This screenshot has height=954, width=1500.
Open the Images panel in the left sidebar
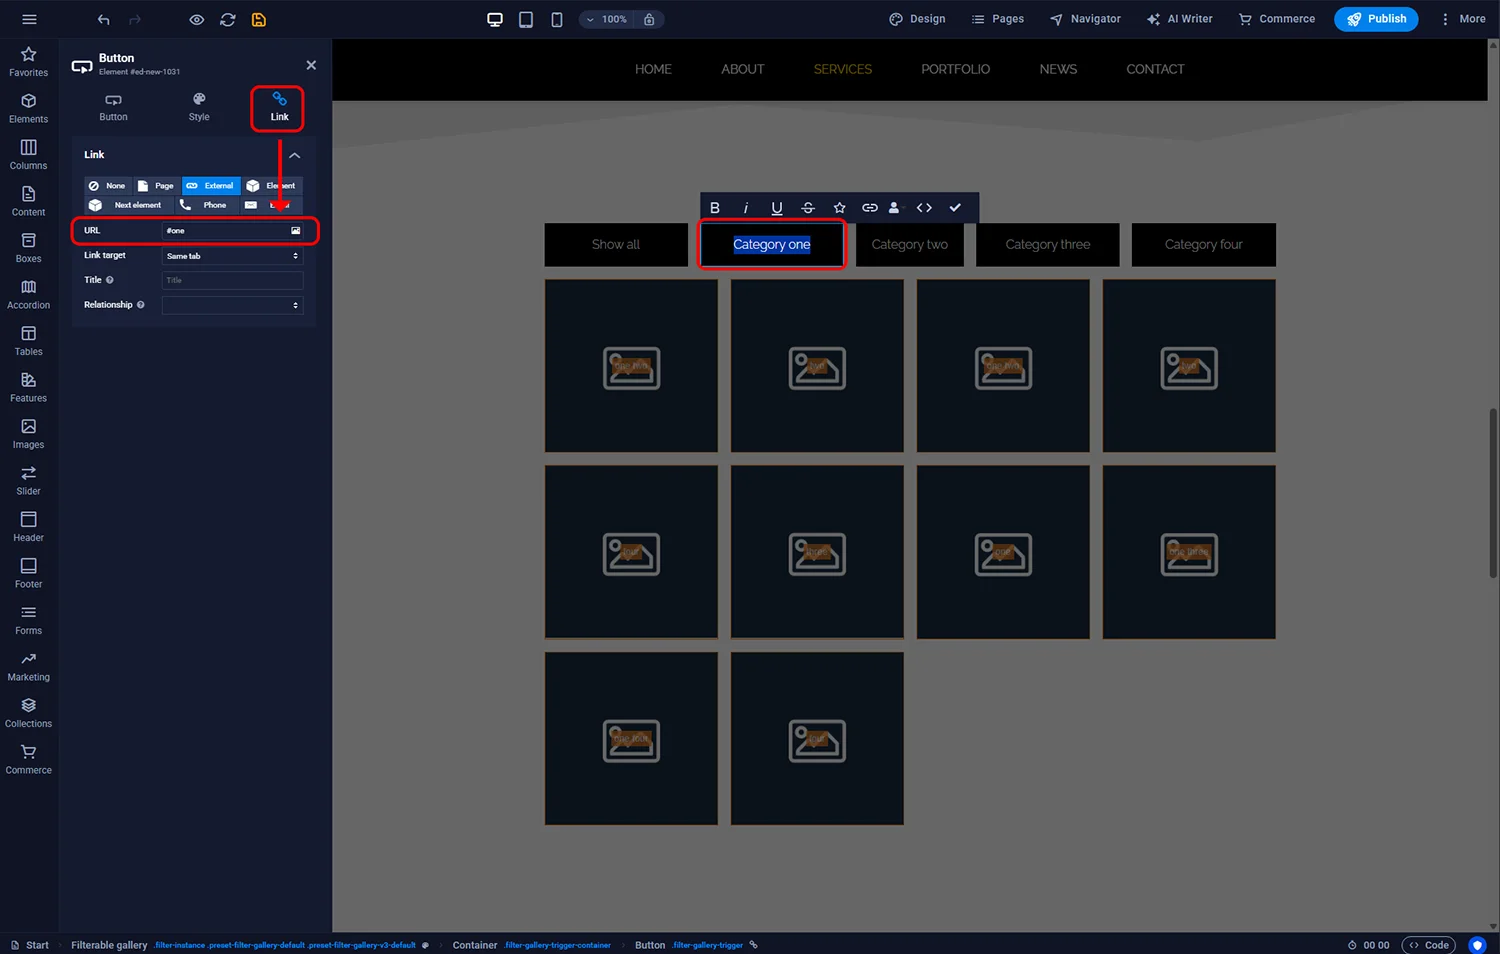pyautogui.click(x=28, y=432)
